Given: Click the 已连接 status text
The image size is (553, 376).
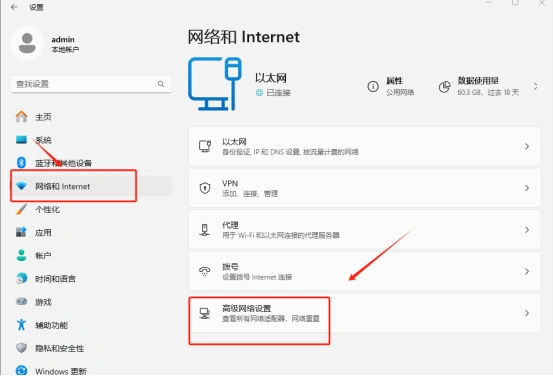Looking at the screenshot, I should click(x=278, y=92).
